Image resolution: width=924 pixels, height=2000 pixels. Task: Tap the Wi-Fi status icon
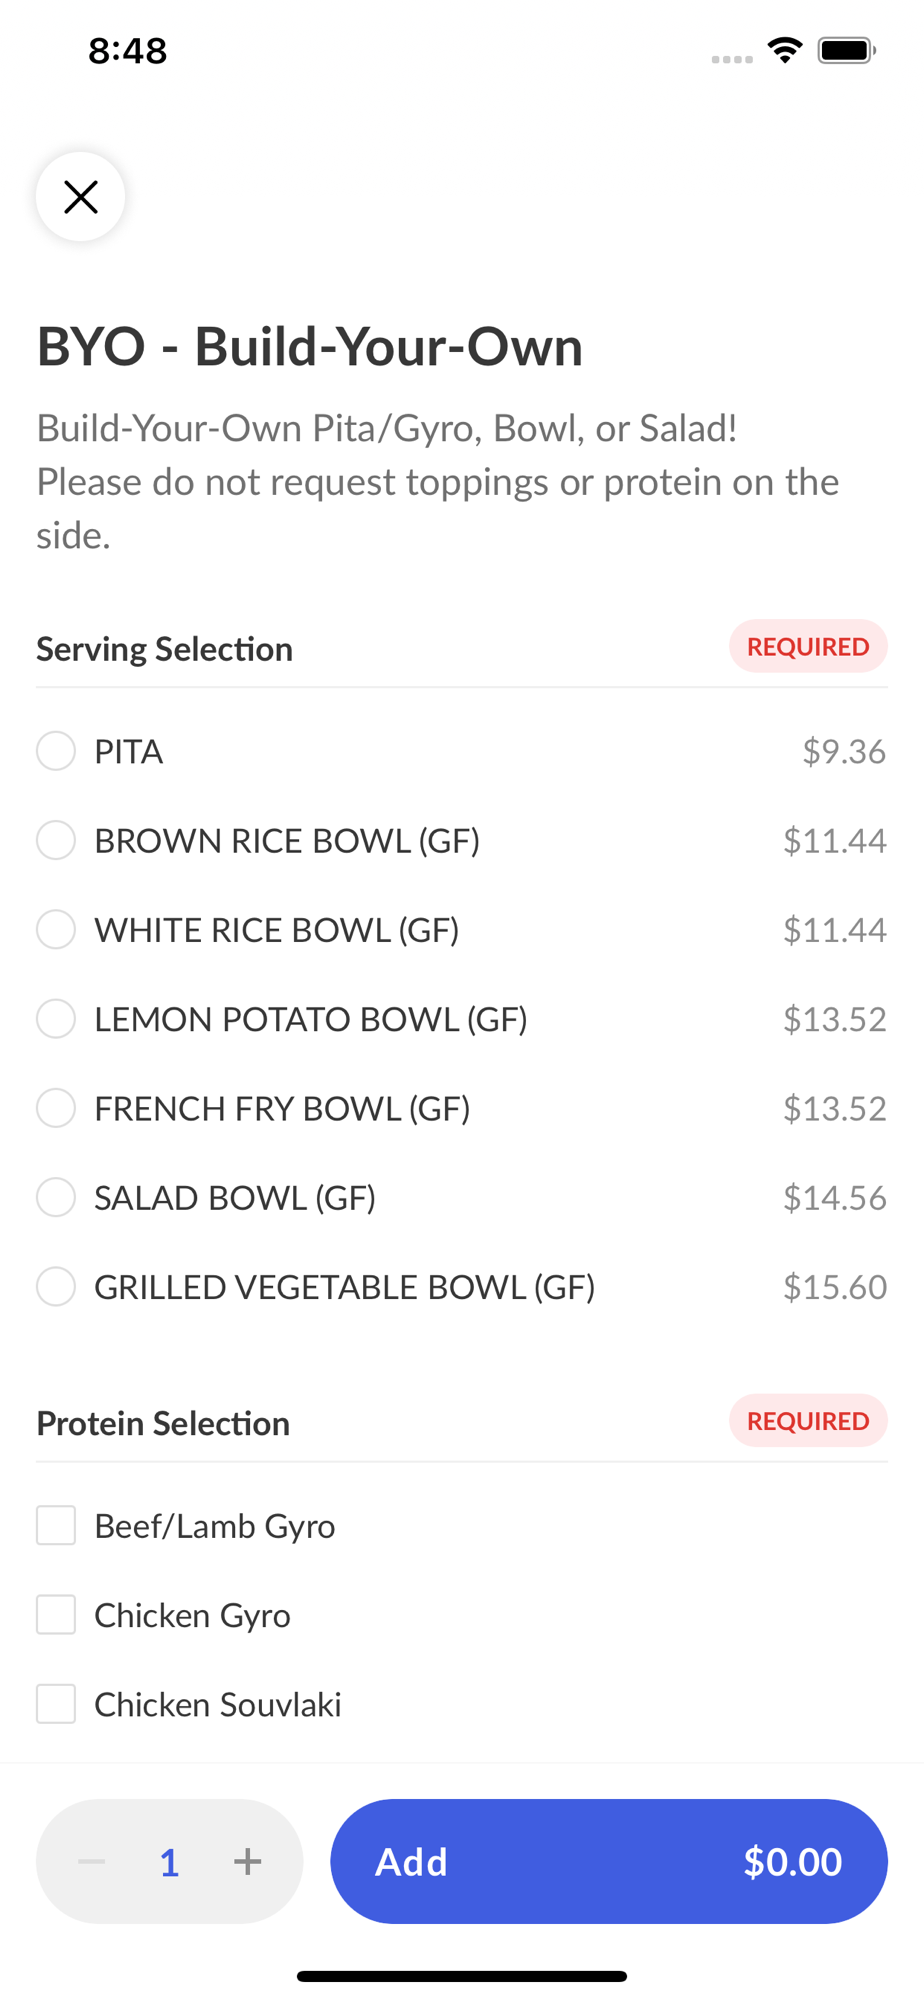coord(785,50)
